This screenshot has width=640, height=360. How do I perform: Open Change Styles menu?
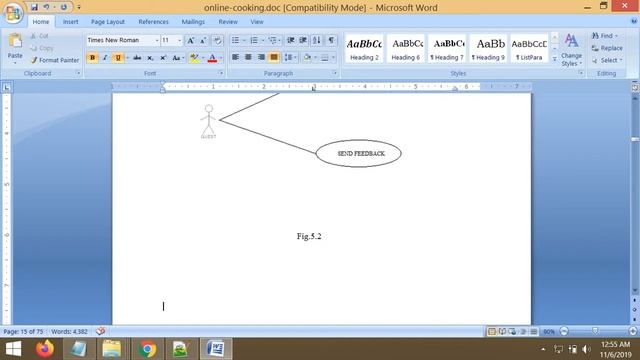coord(571,51)
